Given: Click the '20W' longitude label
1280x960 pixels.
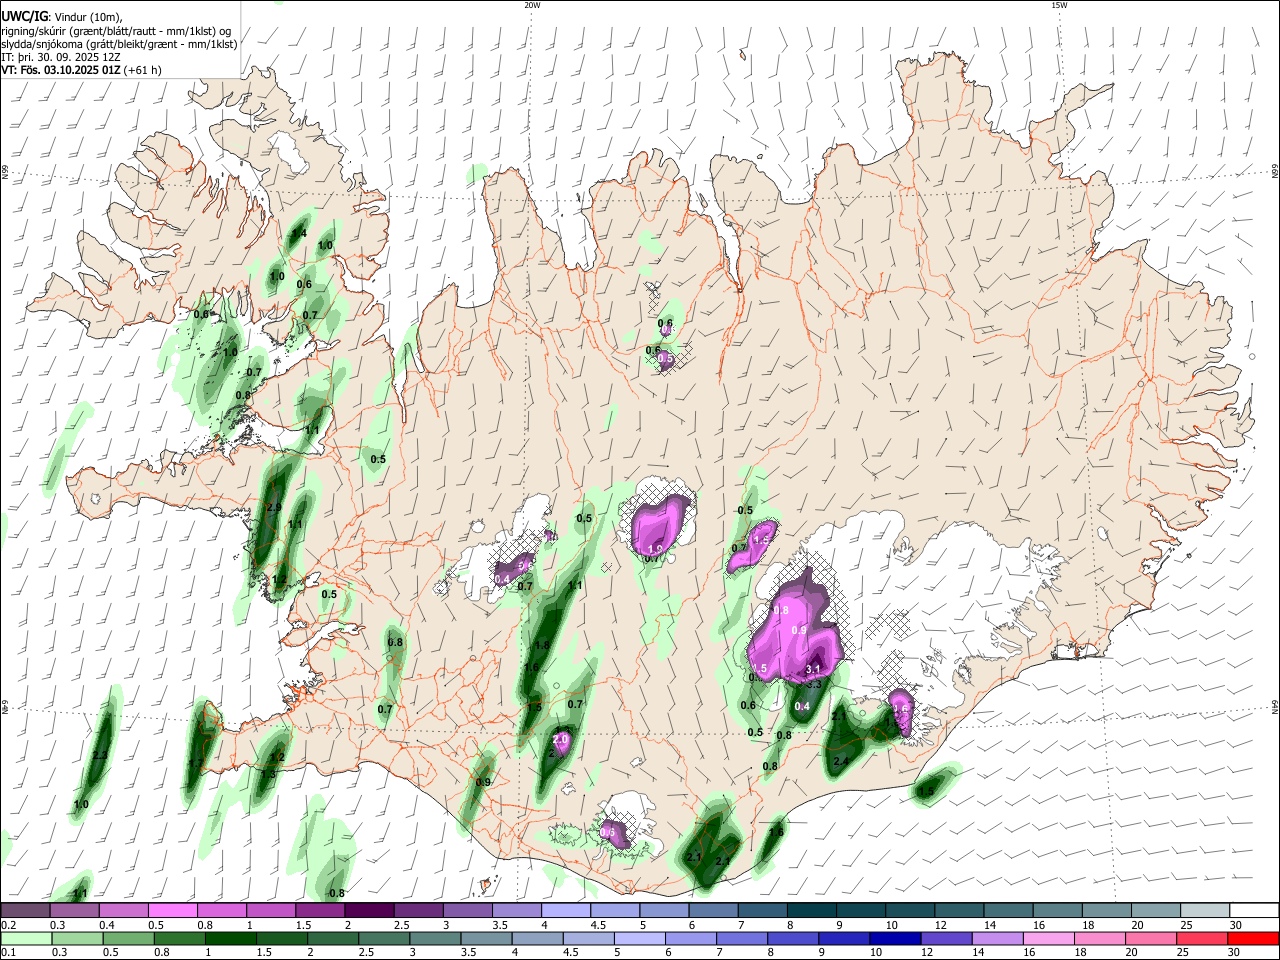Looking at the screenshot, I should coord(532,5).
